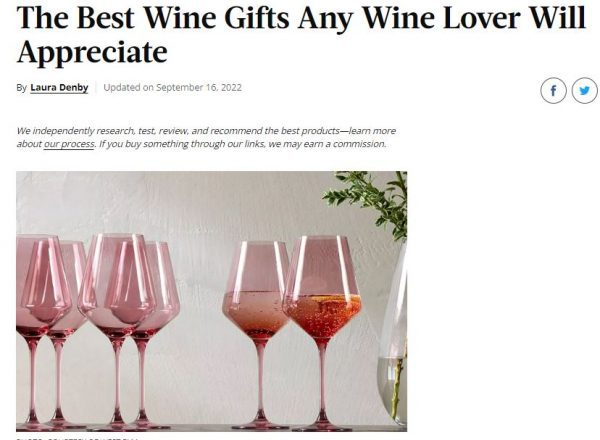Click the word 'Appreciate' in the headline
Image resolution: width=600 pixels, height=440 pixels.
(92, 52)
